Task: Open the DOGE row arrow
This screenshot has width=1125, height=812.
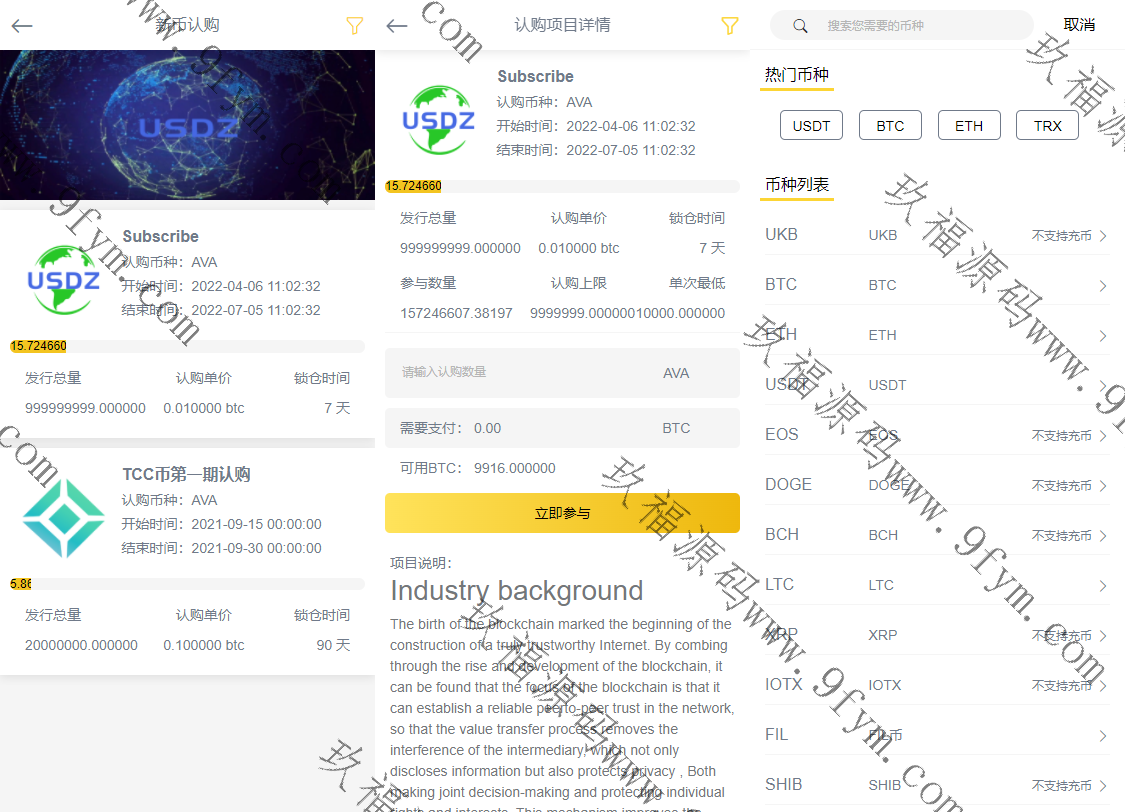Action: (x=1102, y=486)
